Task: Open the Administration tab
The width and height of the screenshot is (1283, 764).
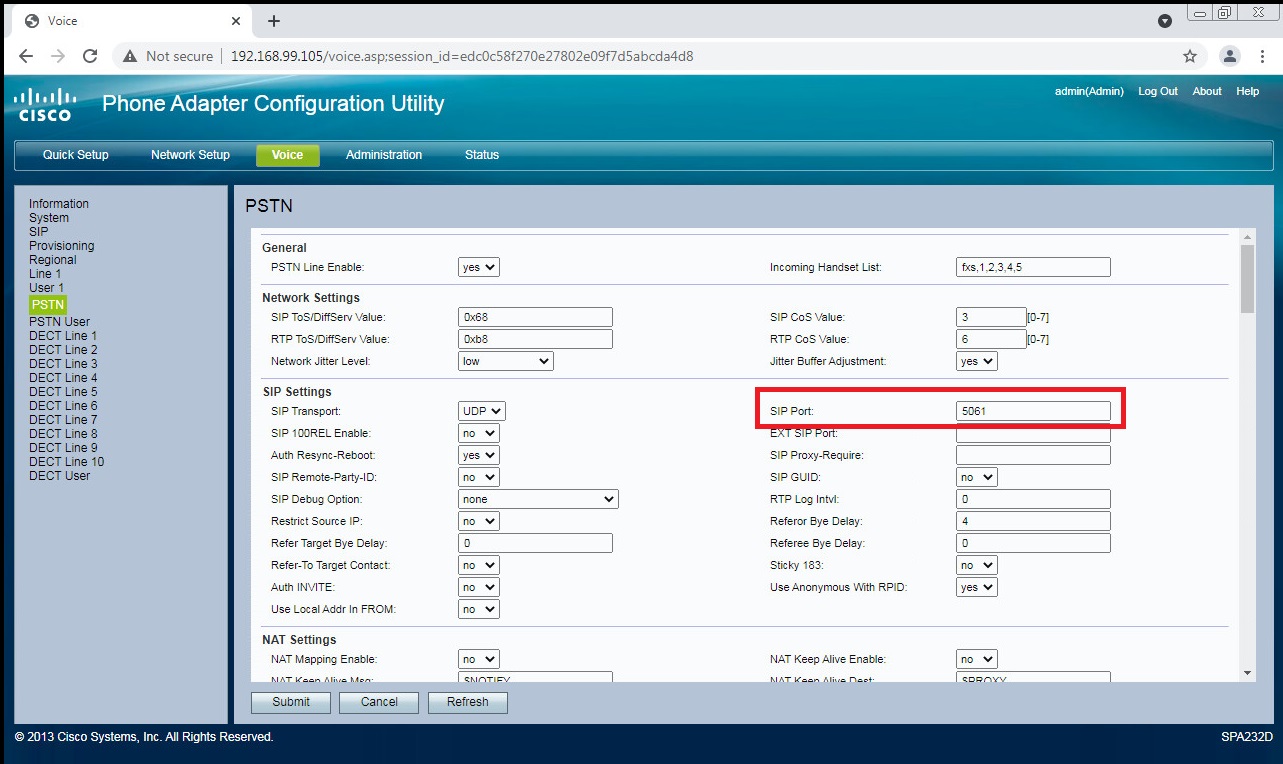Action: [384, 155]
